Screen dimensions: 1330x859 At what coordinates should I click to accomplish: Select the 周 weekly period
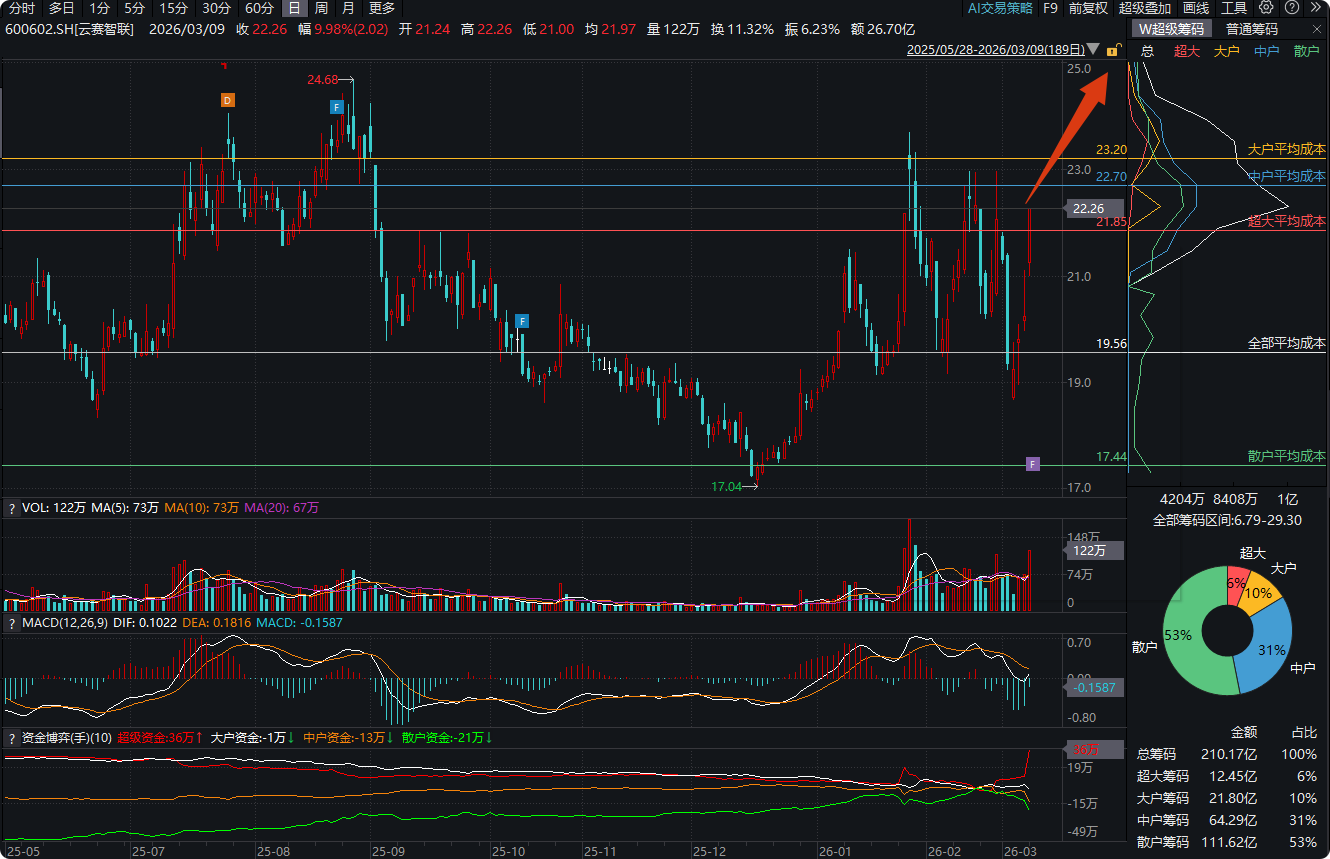click(x=321, y=8)
